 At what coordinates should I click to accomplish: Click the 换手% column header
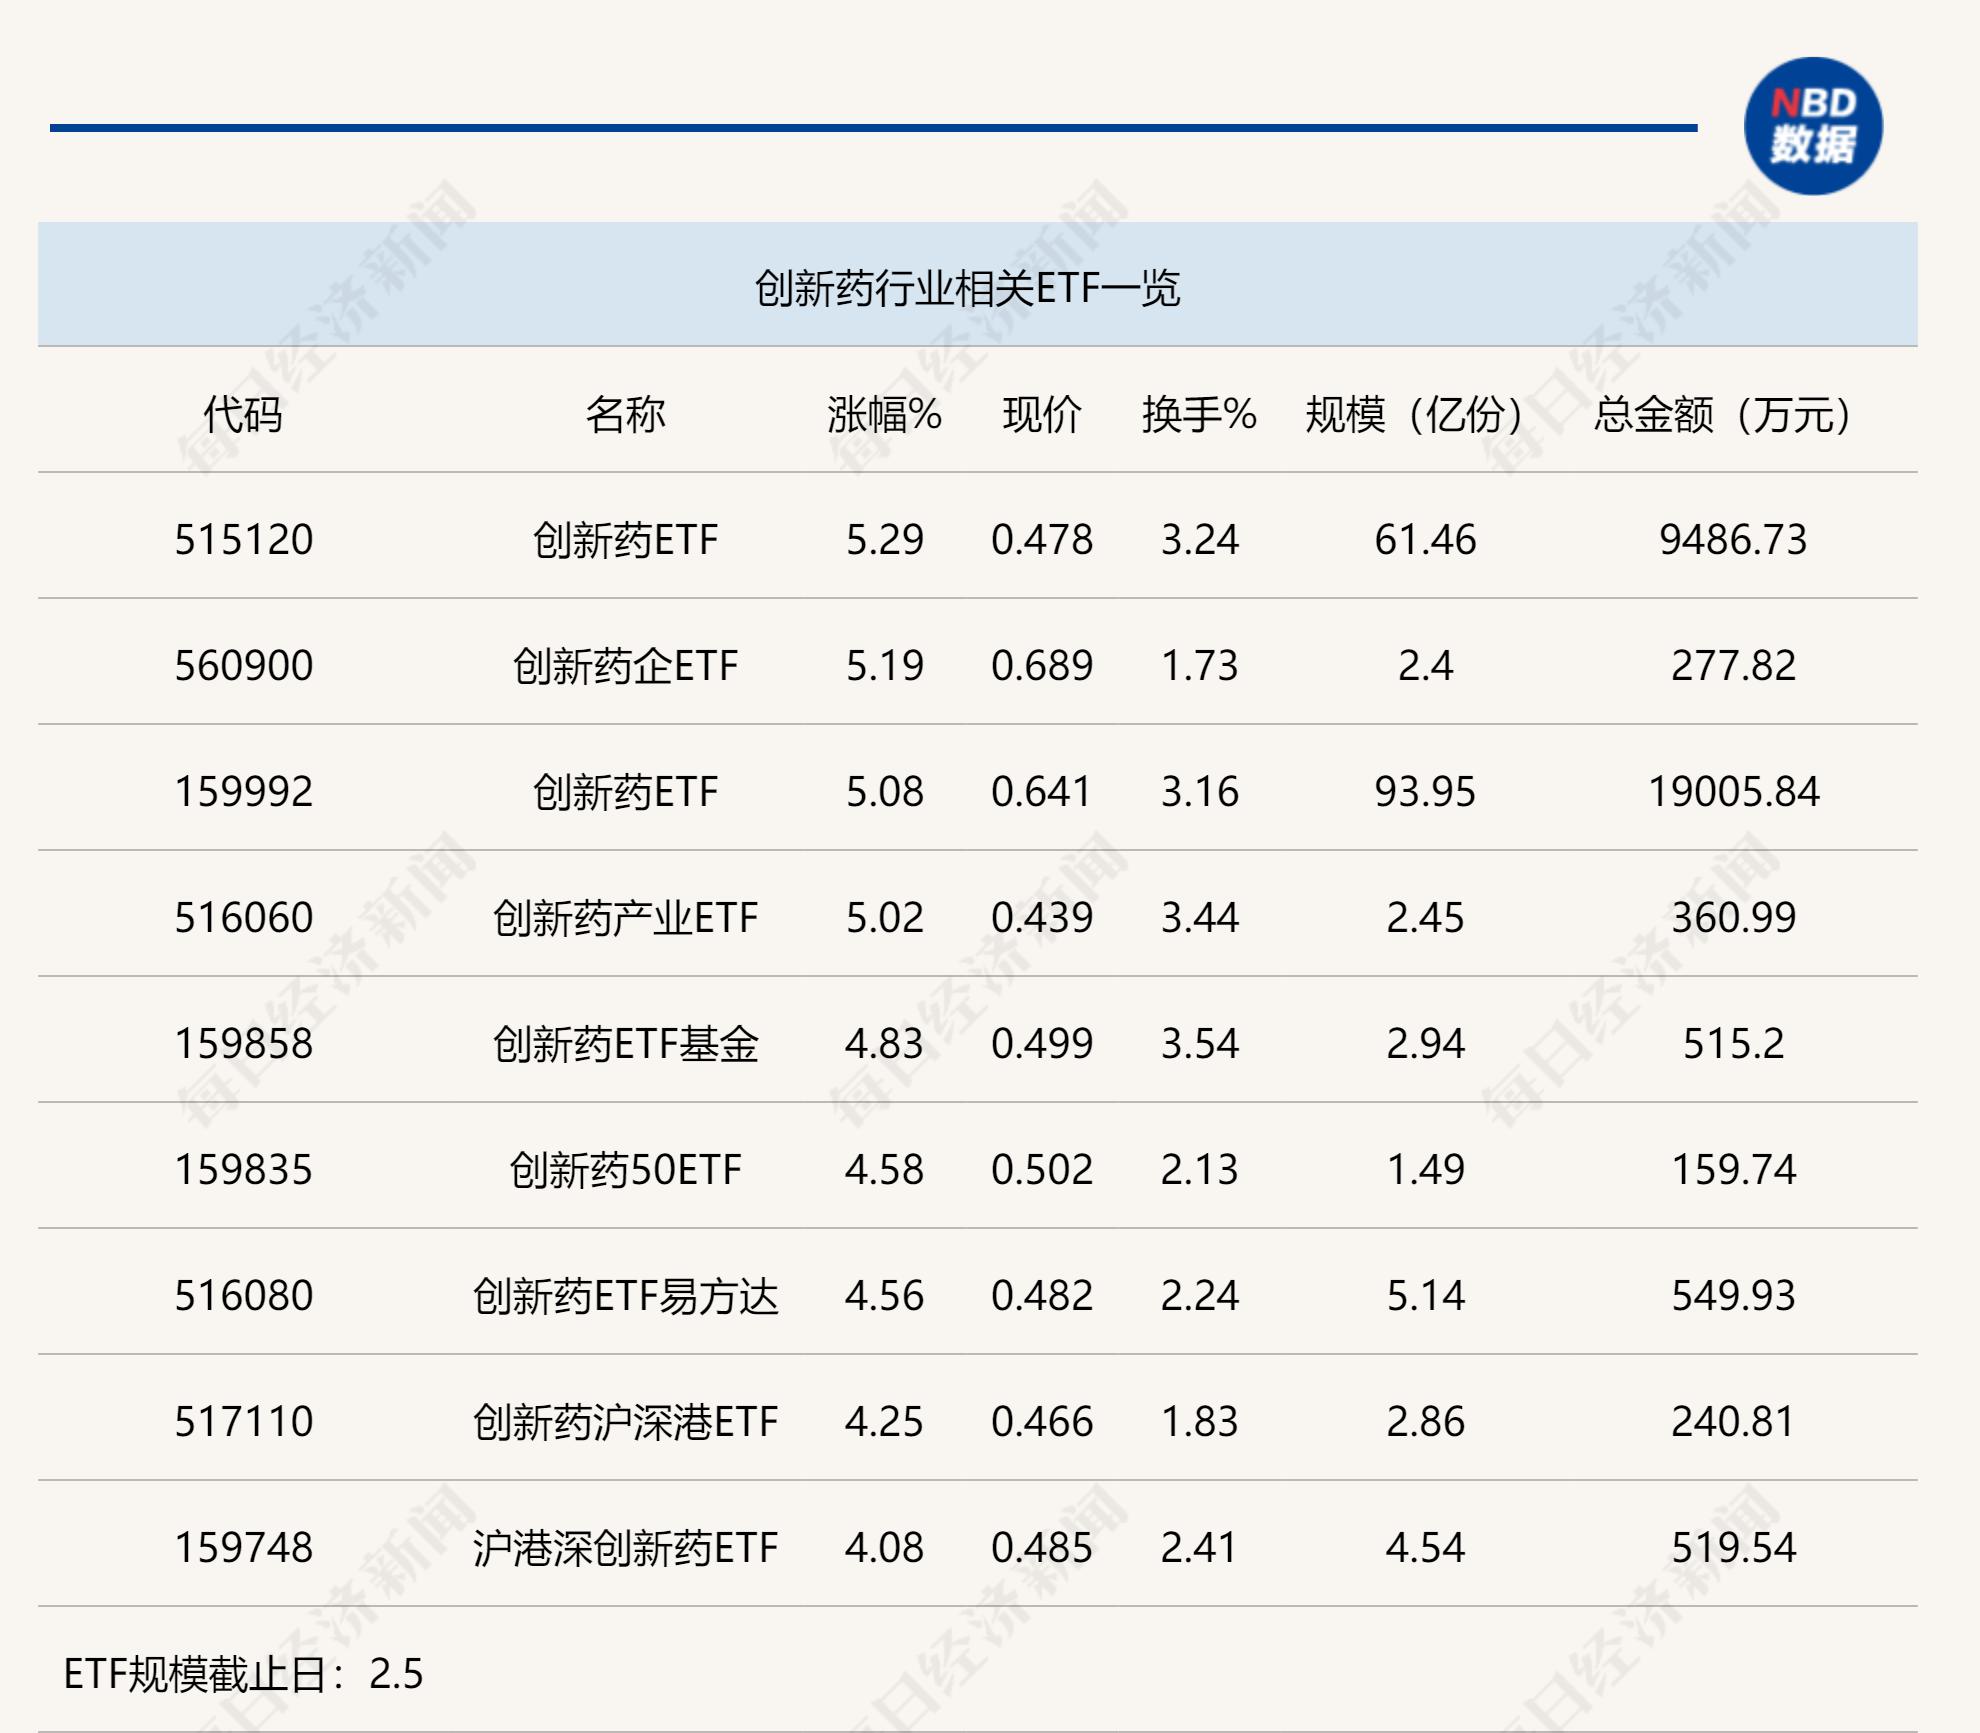click(1199, 413)
